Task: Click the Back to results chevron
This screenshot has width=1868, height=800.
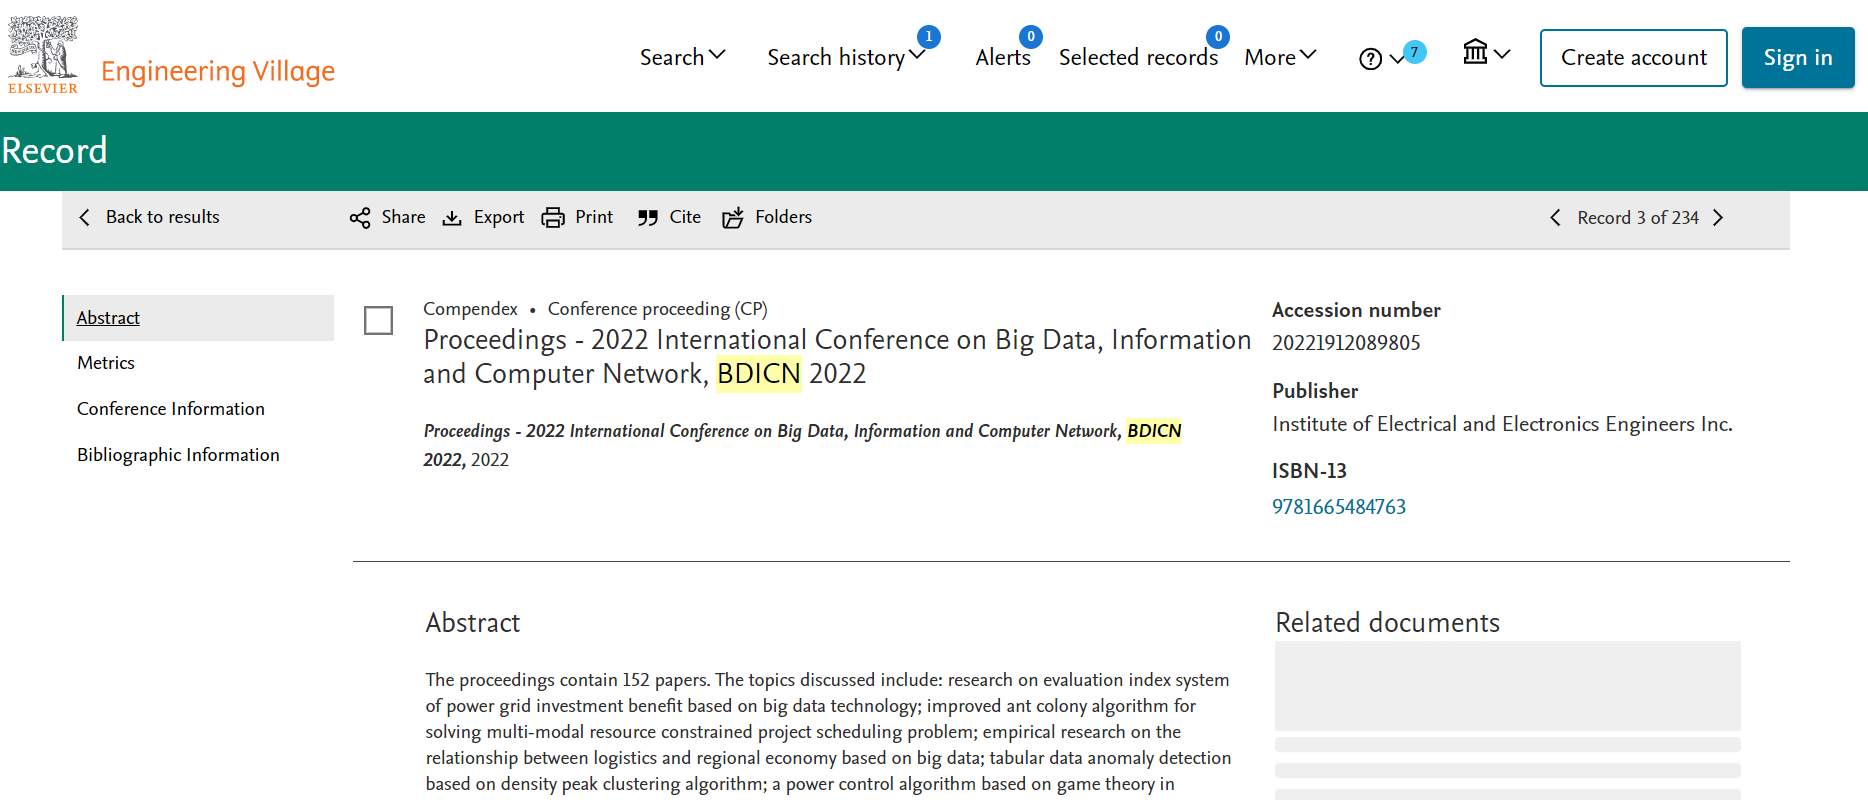Action: click(85, 217)
